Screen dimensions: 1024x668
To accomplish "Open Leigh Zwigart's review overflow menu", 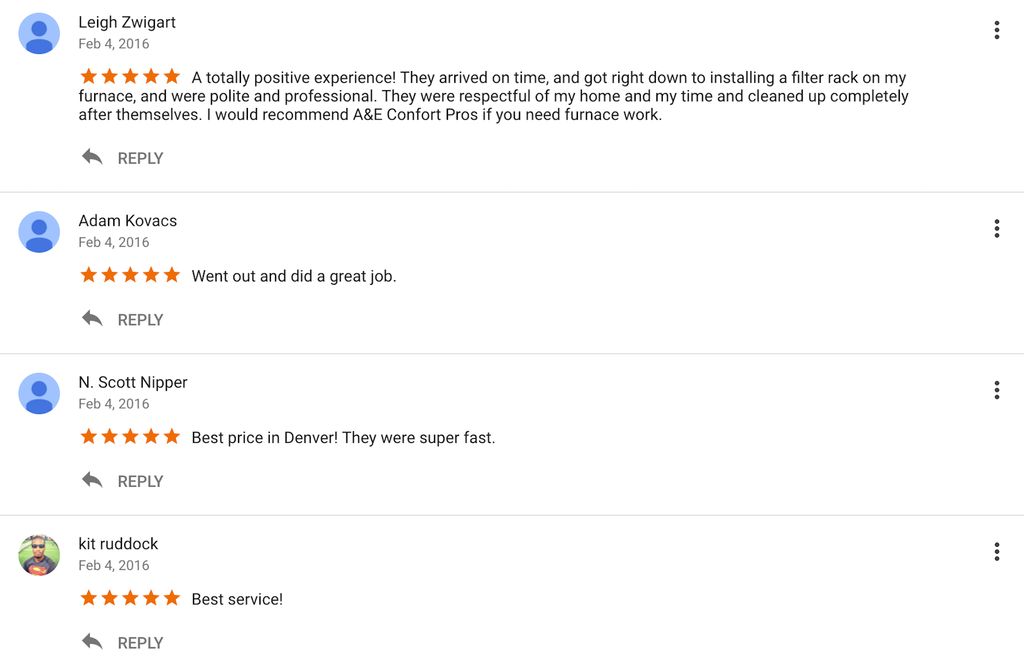I will 996,29.
